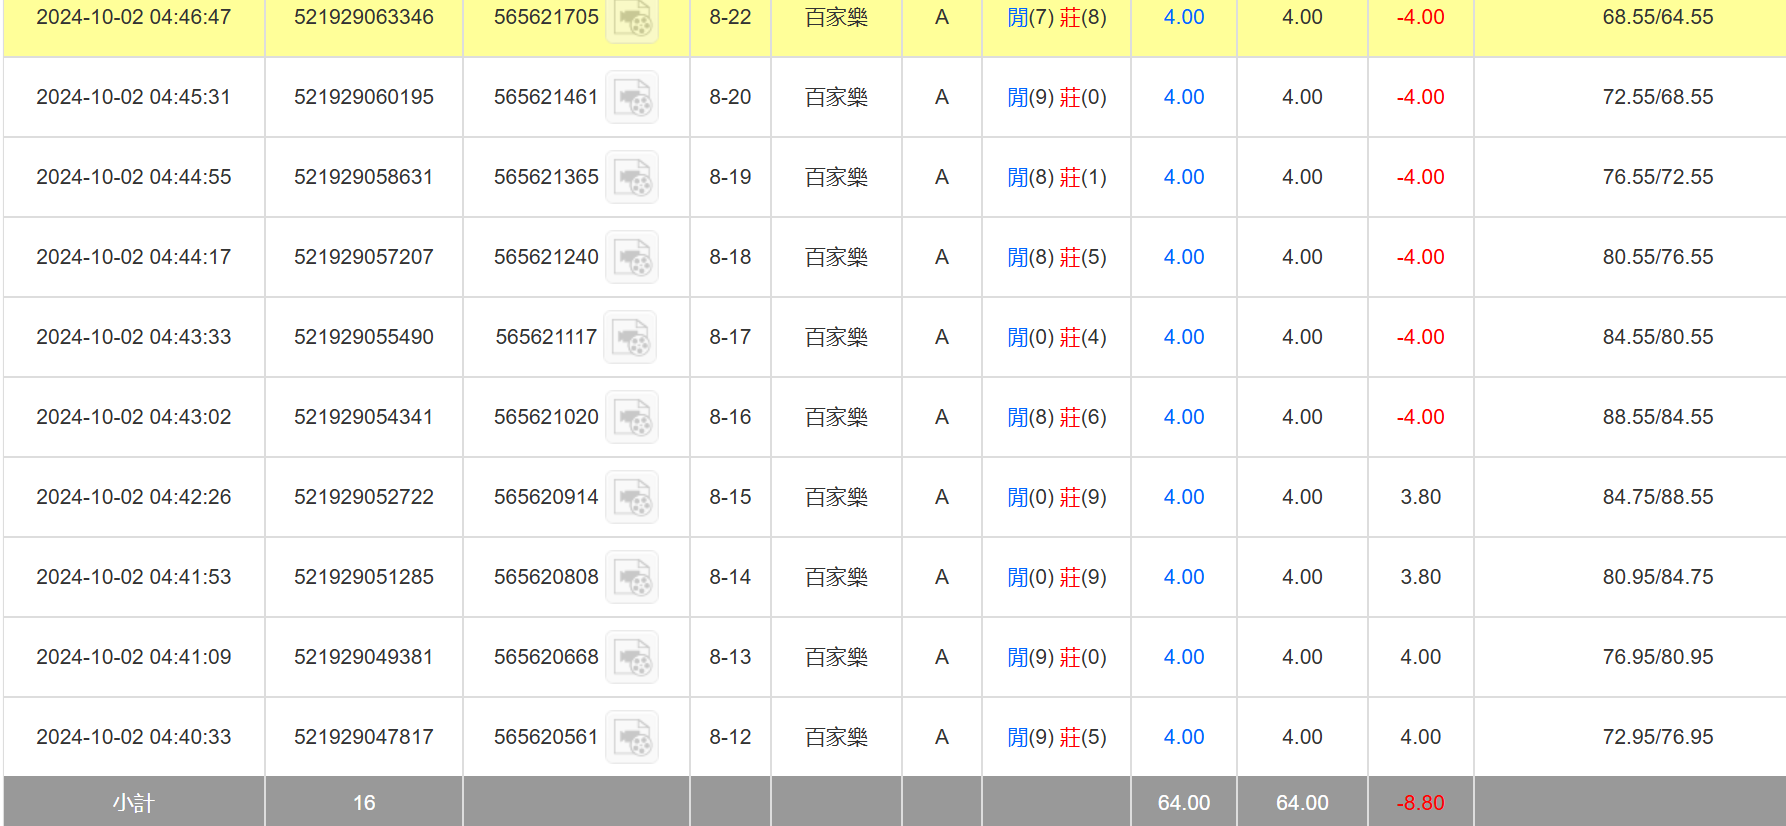Open the replay icon next to 565620914
Screen dimensions: 1786x826
[x=632, y=498]
